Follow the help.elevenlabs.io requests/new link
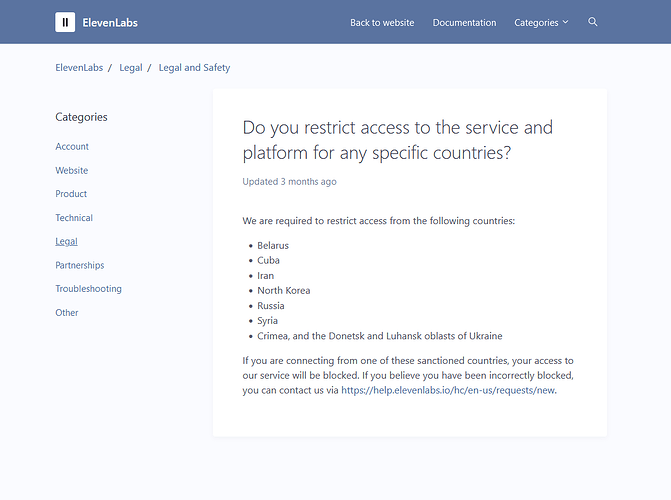The image size is (671, 500). click(x=448, y=390)
